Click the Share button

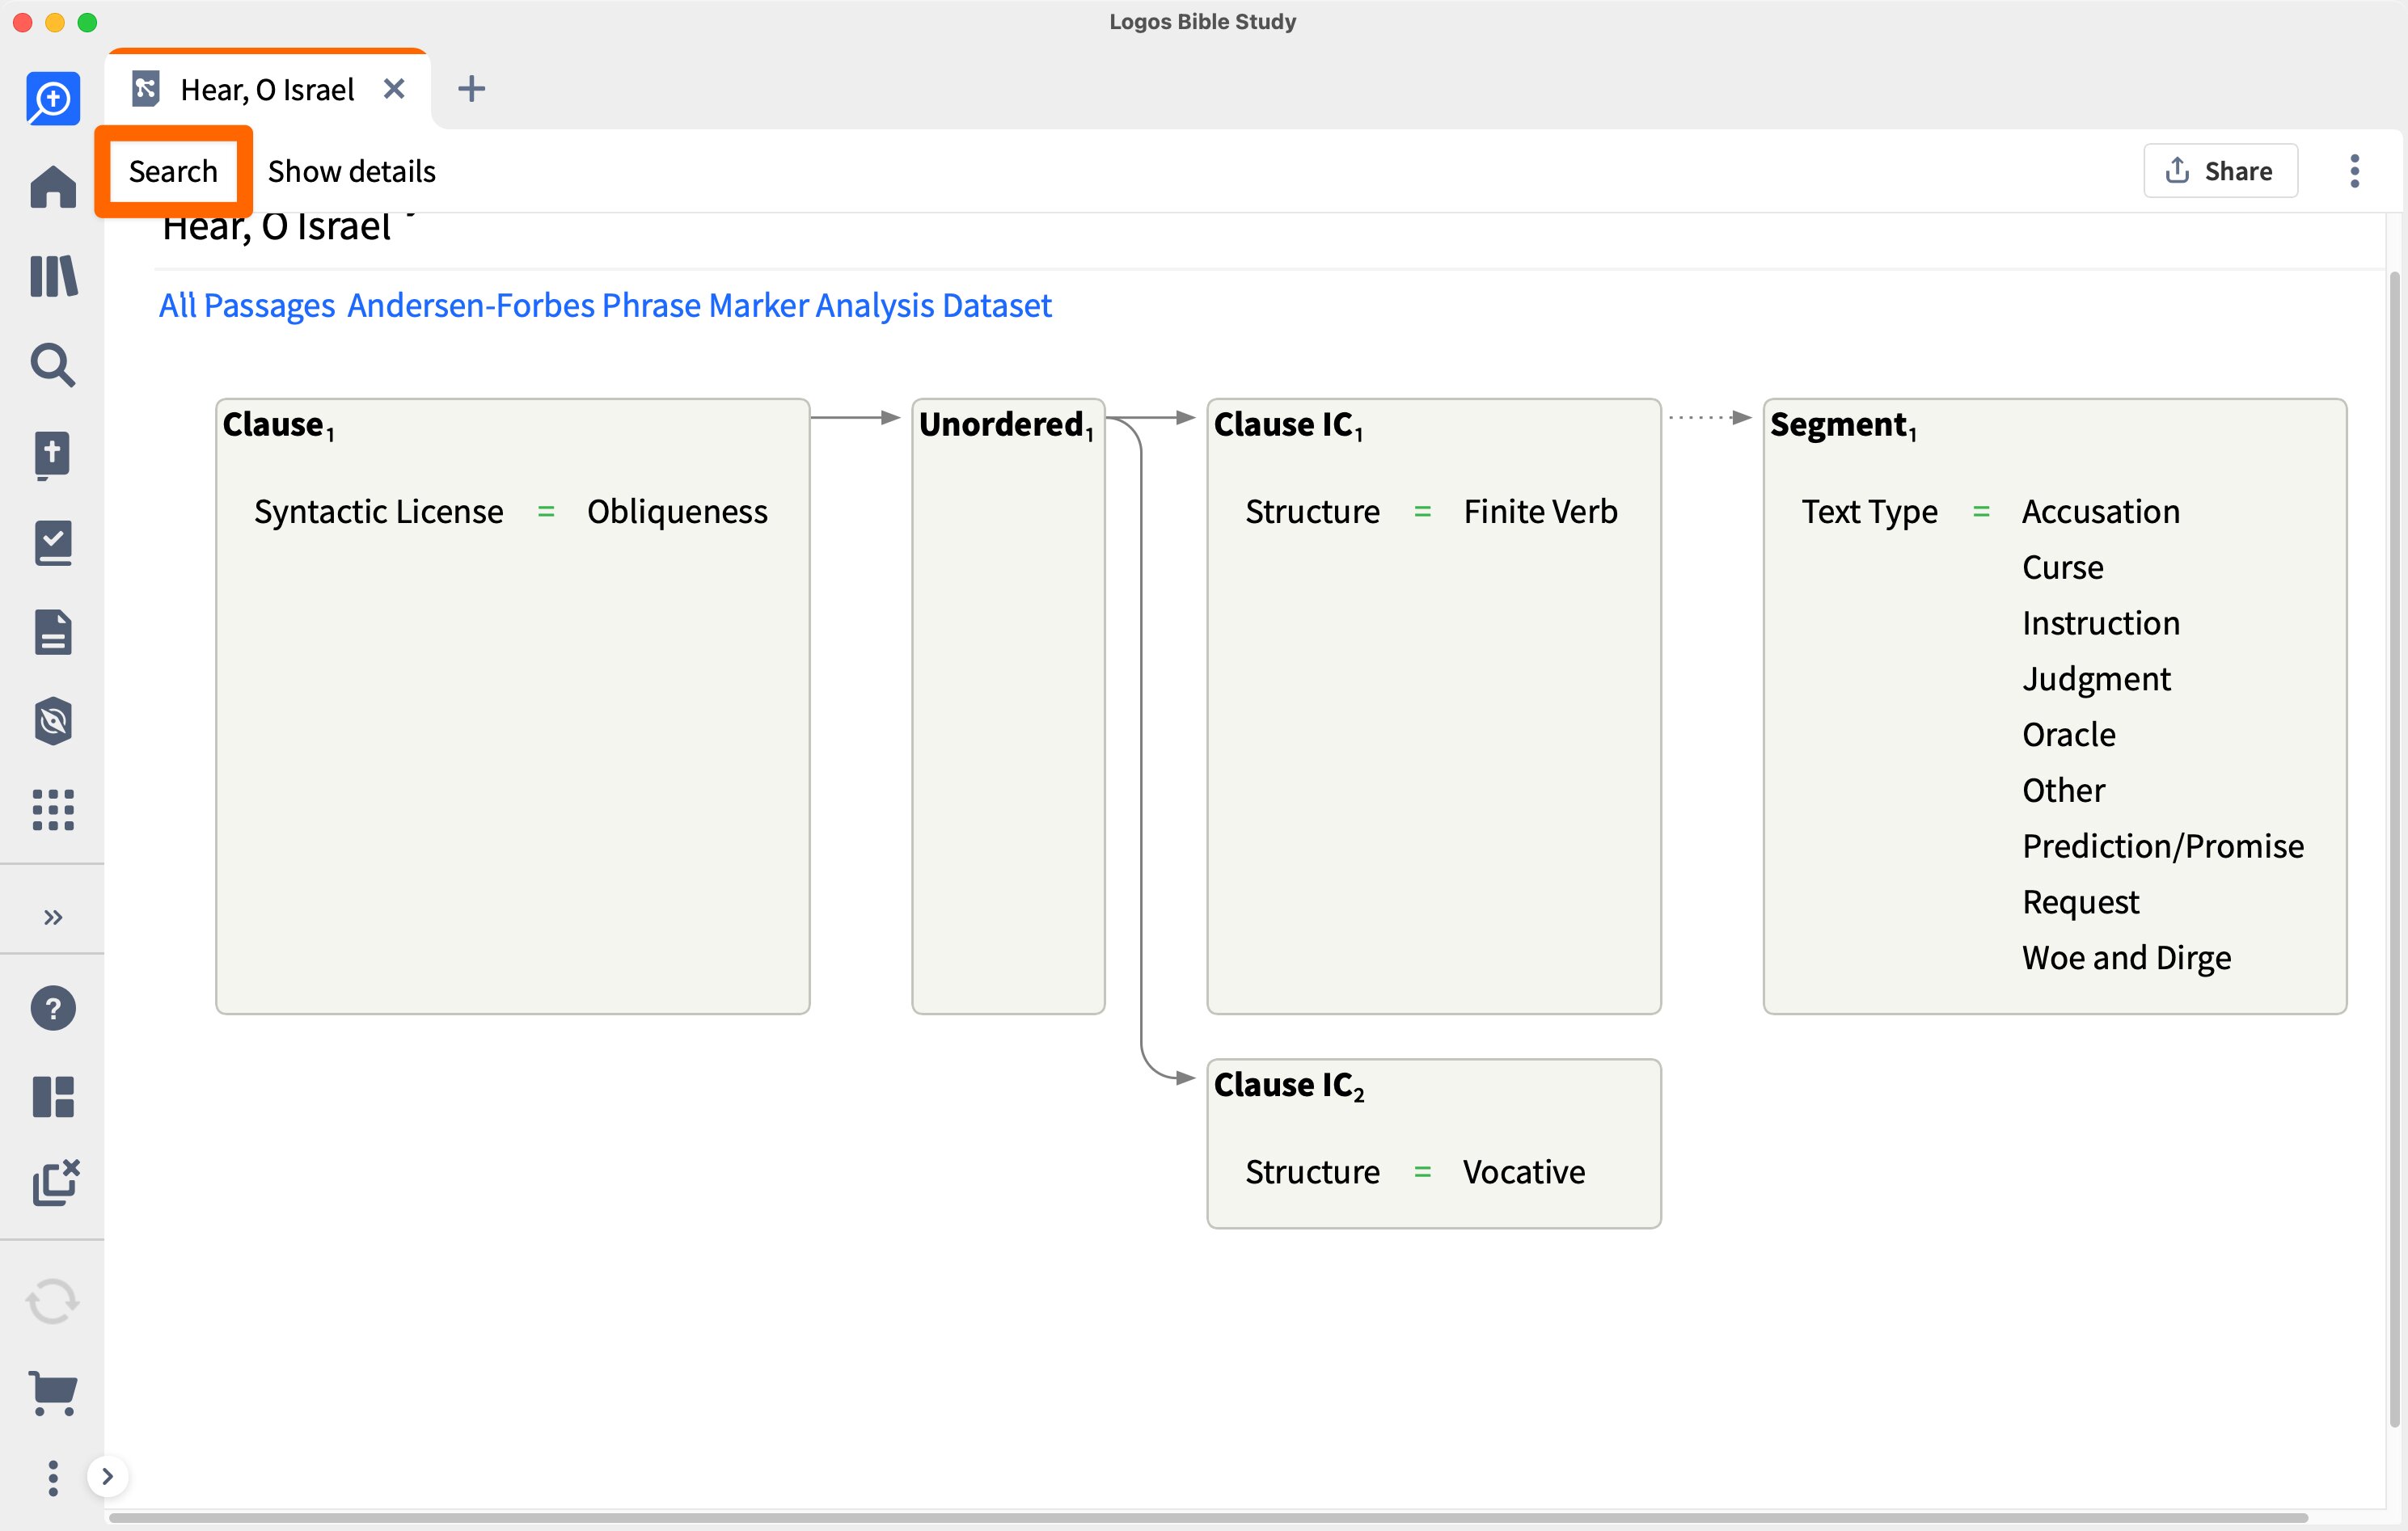point(2219,171)
